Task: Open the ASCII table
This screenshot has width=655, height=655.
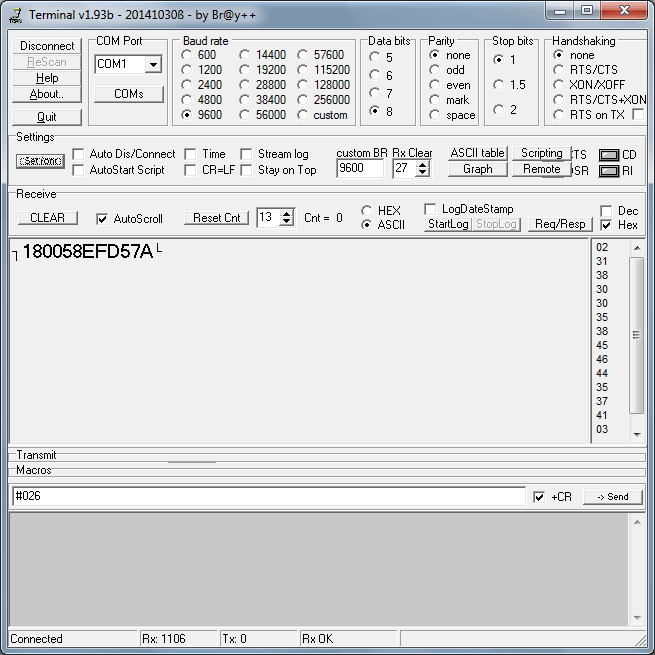Action: [x=477, y=153]
